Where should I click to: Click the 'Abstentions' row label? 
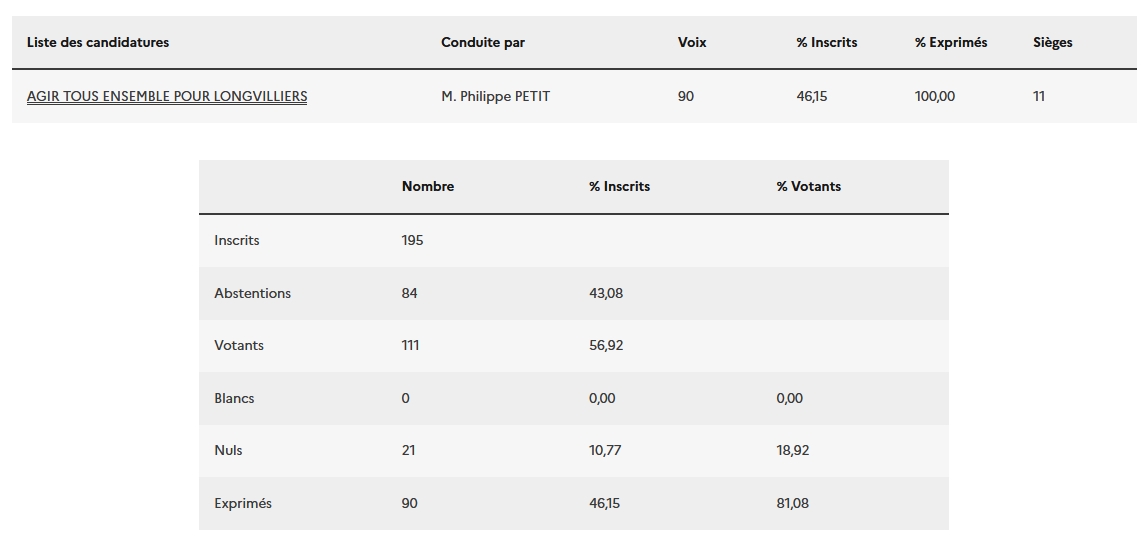coord(252,294)
